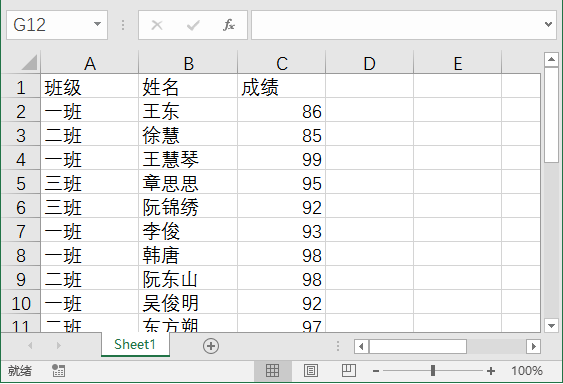Switch to Page Break Preview icon

point(348,370)
